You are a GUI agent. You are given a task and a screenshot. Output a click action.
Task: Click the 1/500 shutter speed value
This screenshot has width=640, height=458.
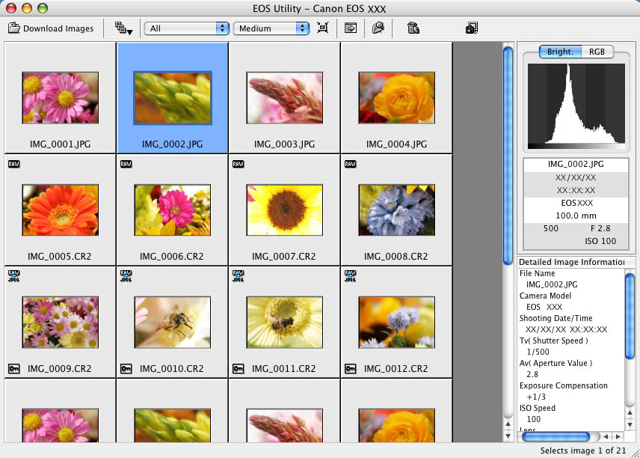click(x=538, y=352)
